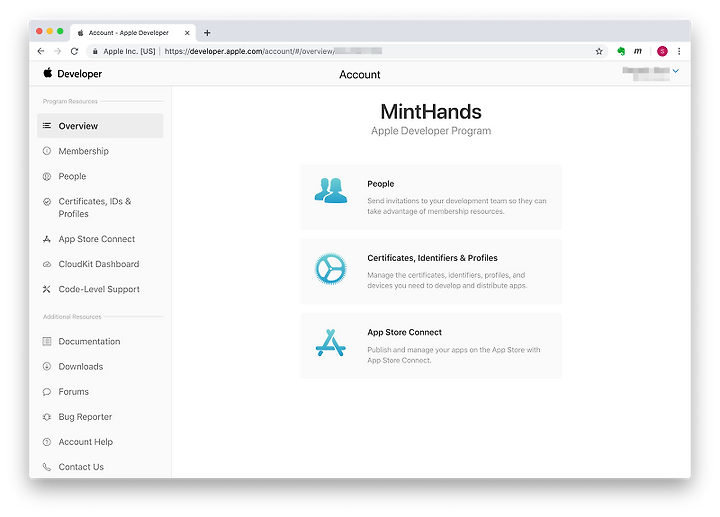The height and width of the screenshot is (517, 720).
Task: Click the Account Help question icon
Action: pyautogui.click(x=47, y=442)
